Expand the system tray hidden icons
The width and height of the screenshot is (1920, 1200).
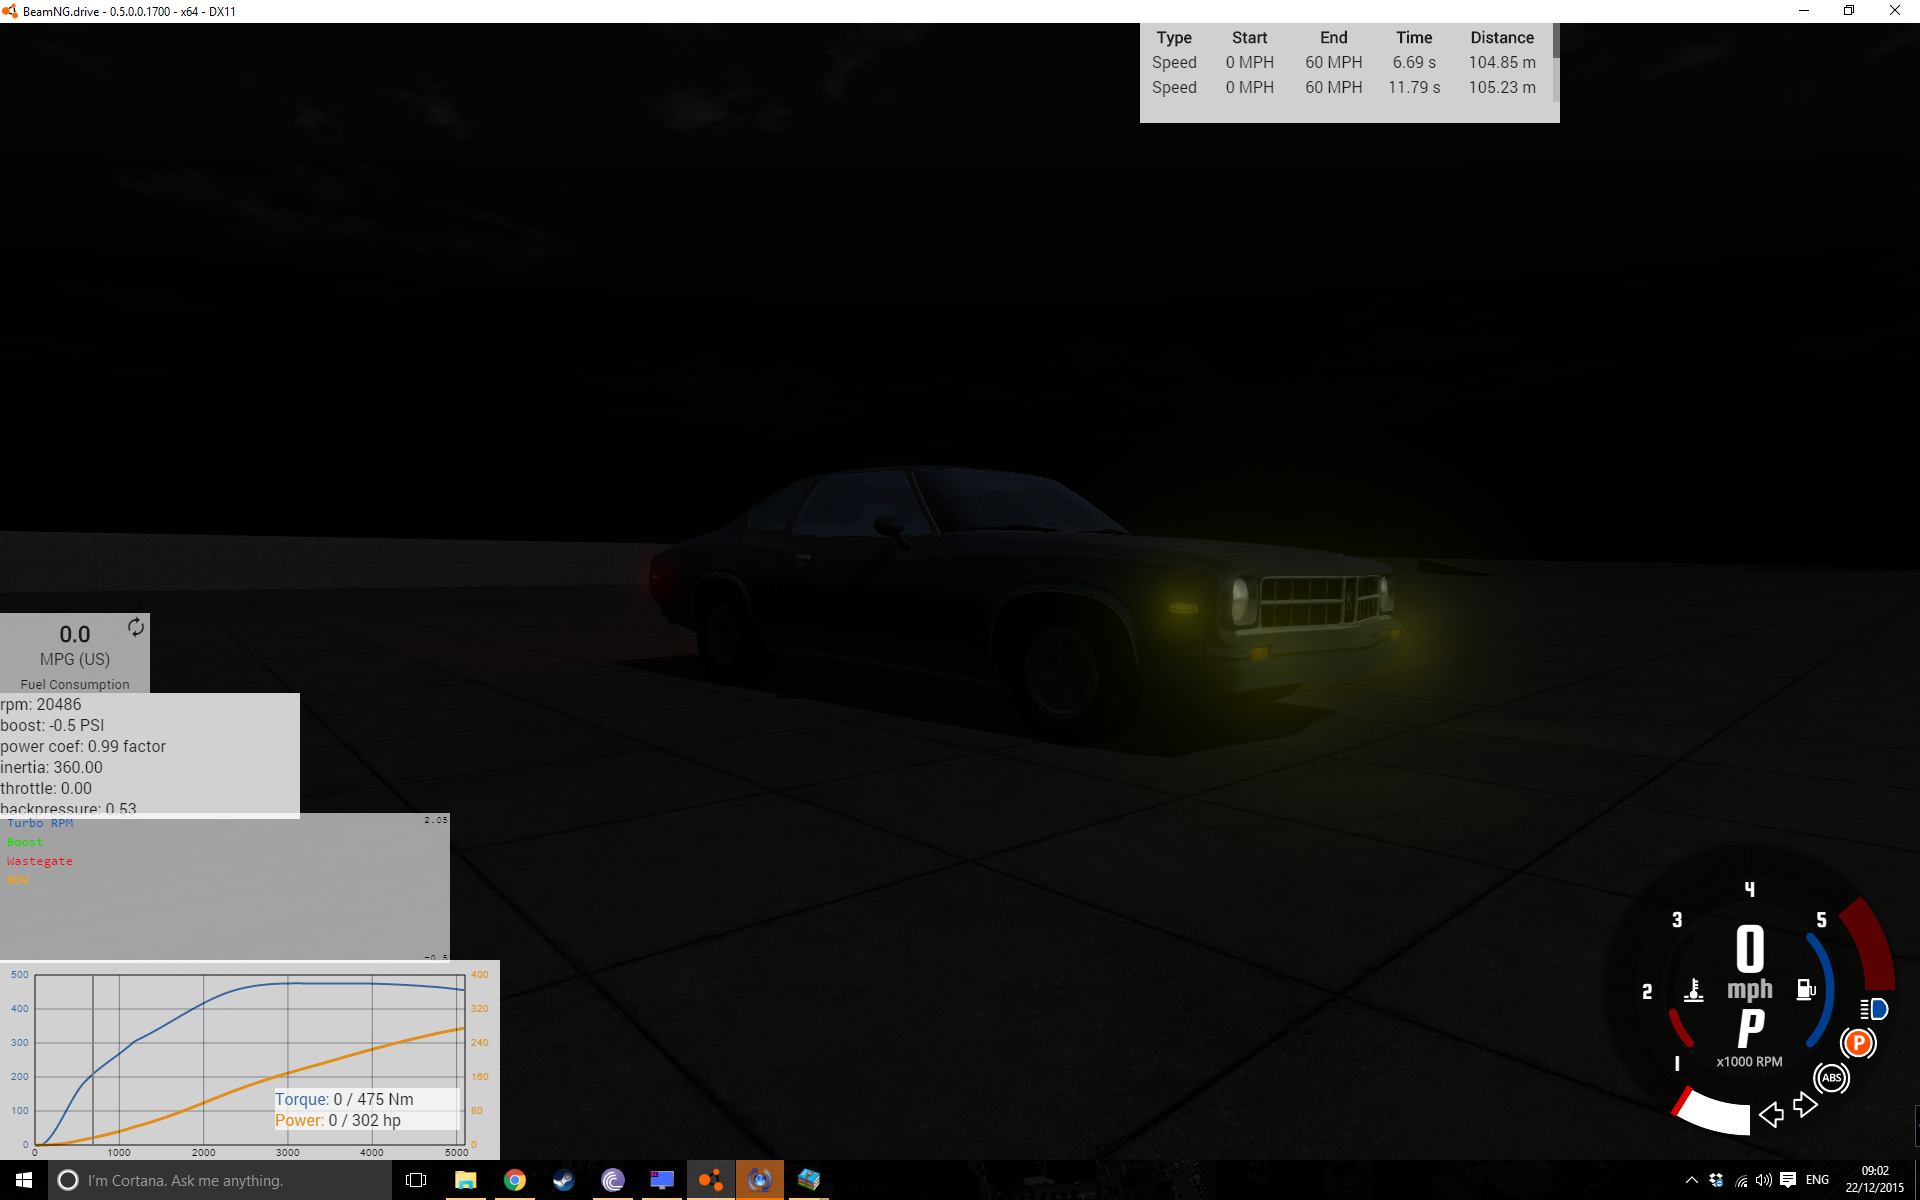click(1691, 1180)
